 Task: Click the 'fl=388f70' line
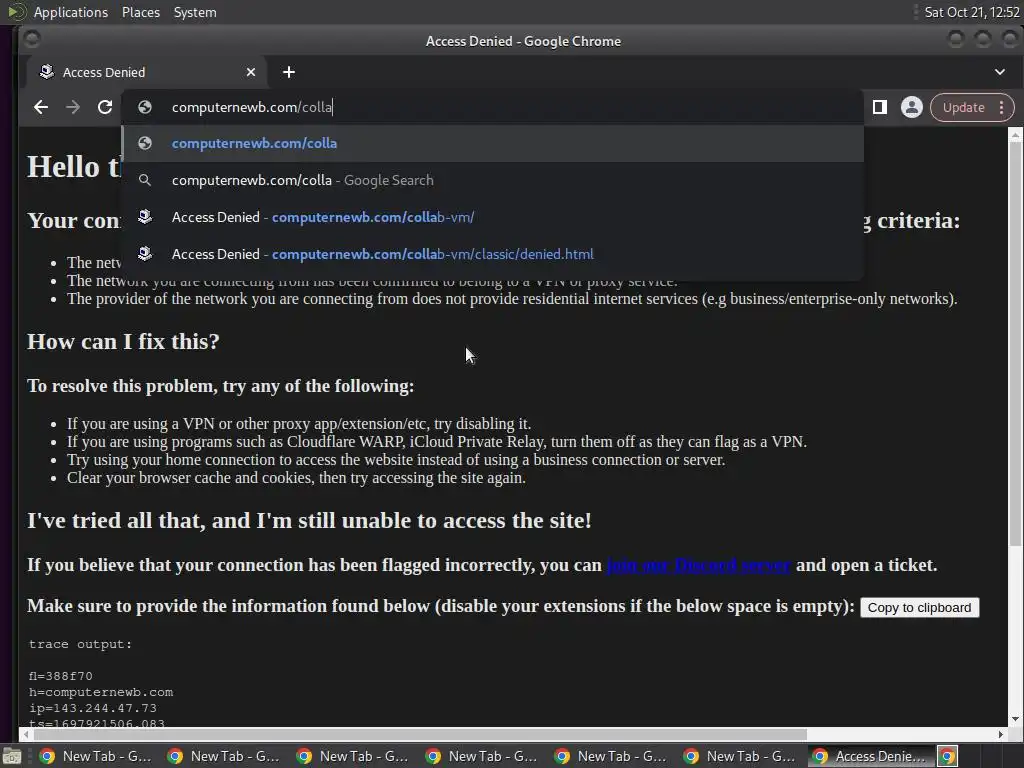pos(60,676)
